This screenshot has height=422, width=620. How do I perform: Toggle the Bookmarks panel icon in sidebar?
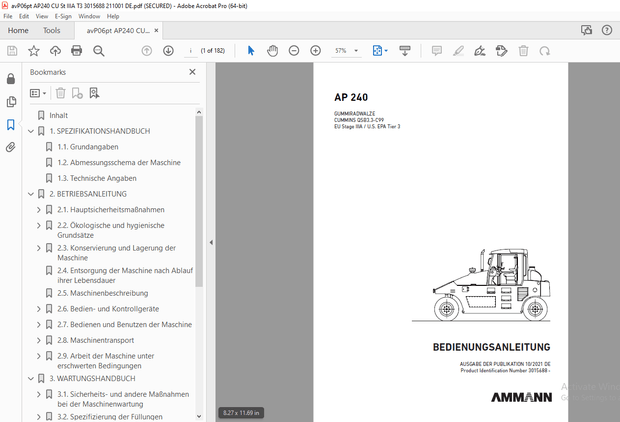11,125
